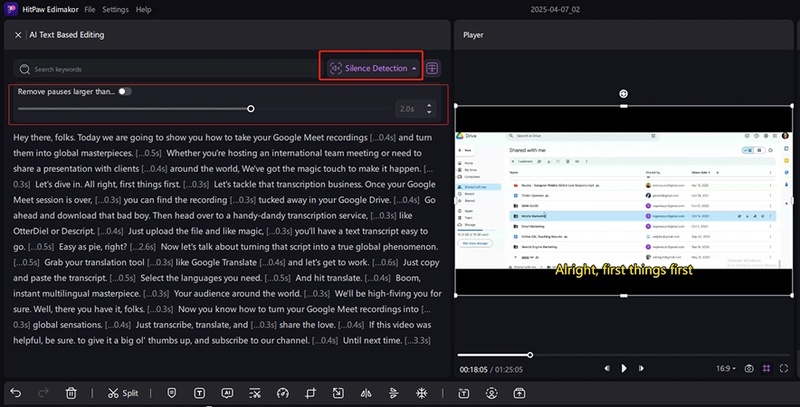The width and height of the screenshot is (800, 407).
Task: Play the video in the player
Action: tap(624, 368)
